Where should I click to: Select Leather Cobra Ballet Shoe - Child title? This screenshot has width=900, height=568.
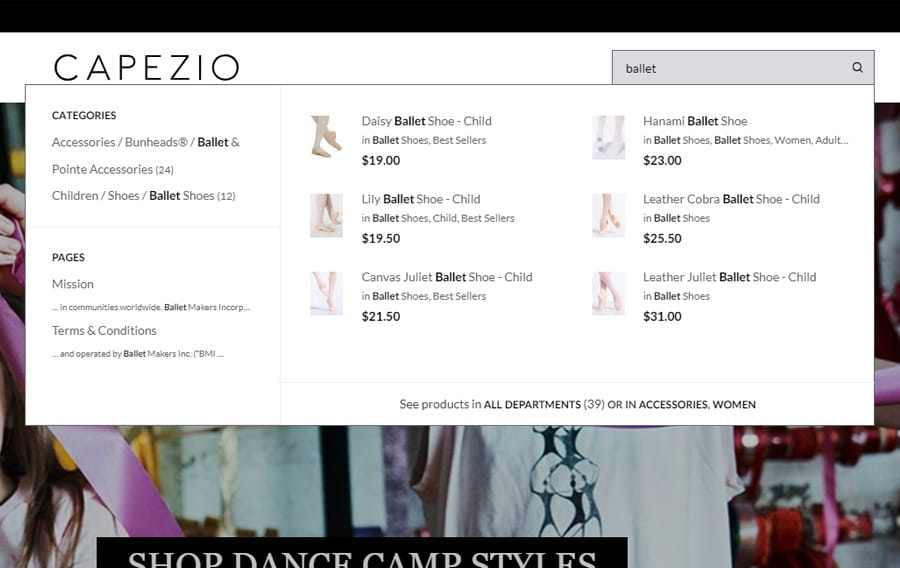point(731,199)
